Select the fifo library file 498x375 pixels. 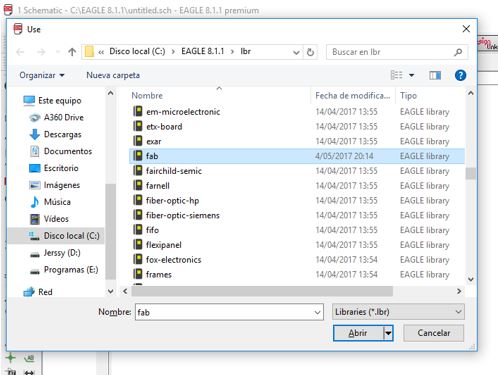click(152, 230)
